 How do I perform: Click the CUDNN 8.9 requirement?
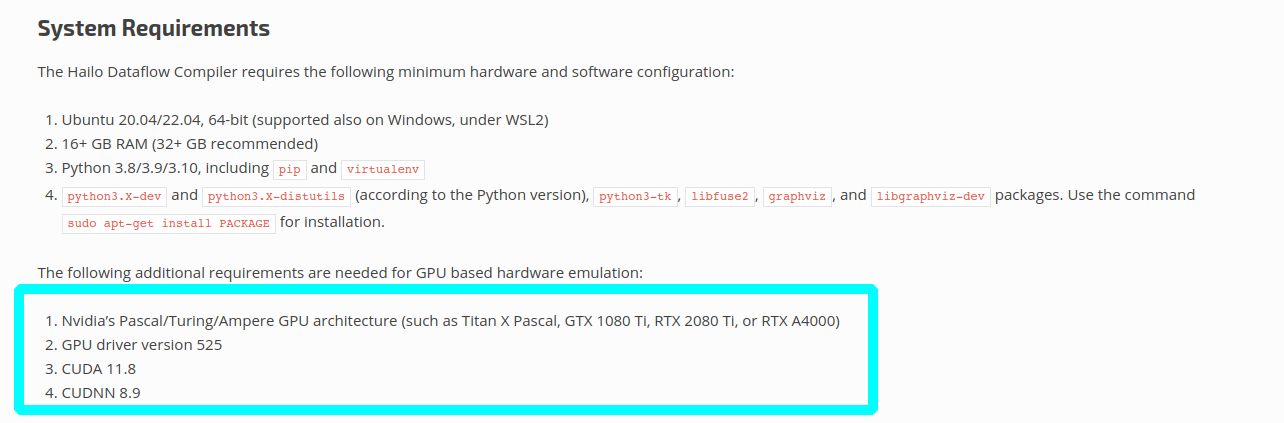coord(101,393)
